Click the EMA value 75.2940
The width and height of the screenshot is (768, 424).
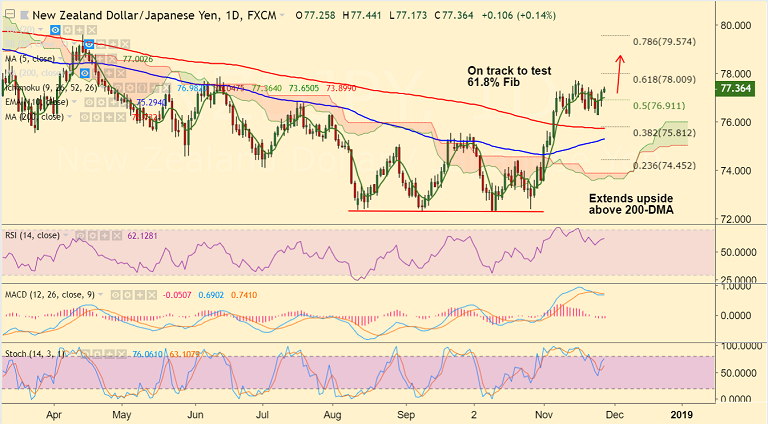pos(151,102)
